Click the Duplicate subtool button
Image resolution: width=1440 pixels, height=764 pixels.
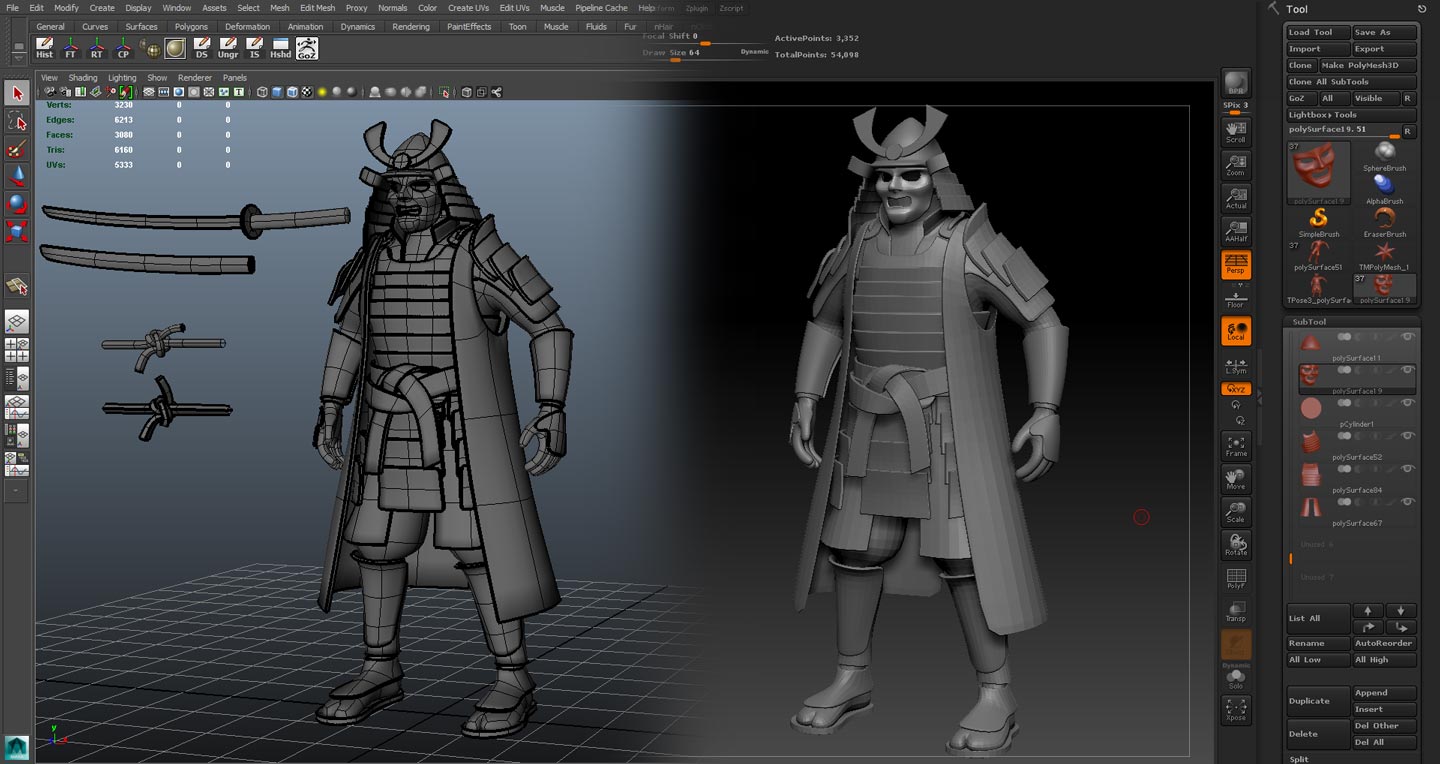pyautogui.click(x=1317, y=701)
